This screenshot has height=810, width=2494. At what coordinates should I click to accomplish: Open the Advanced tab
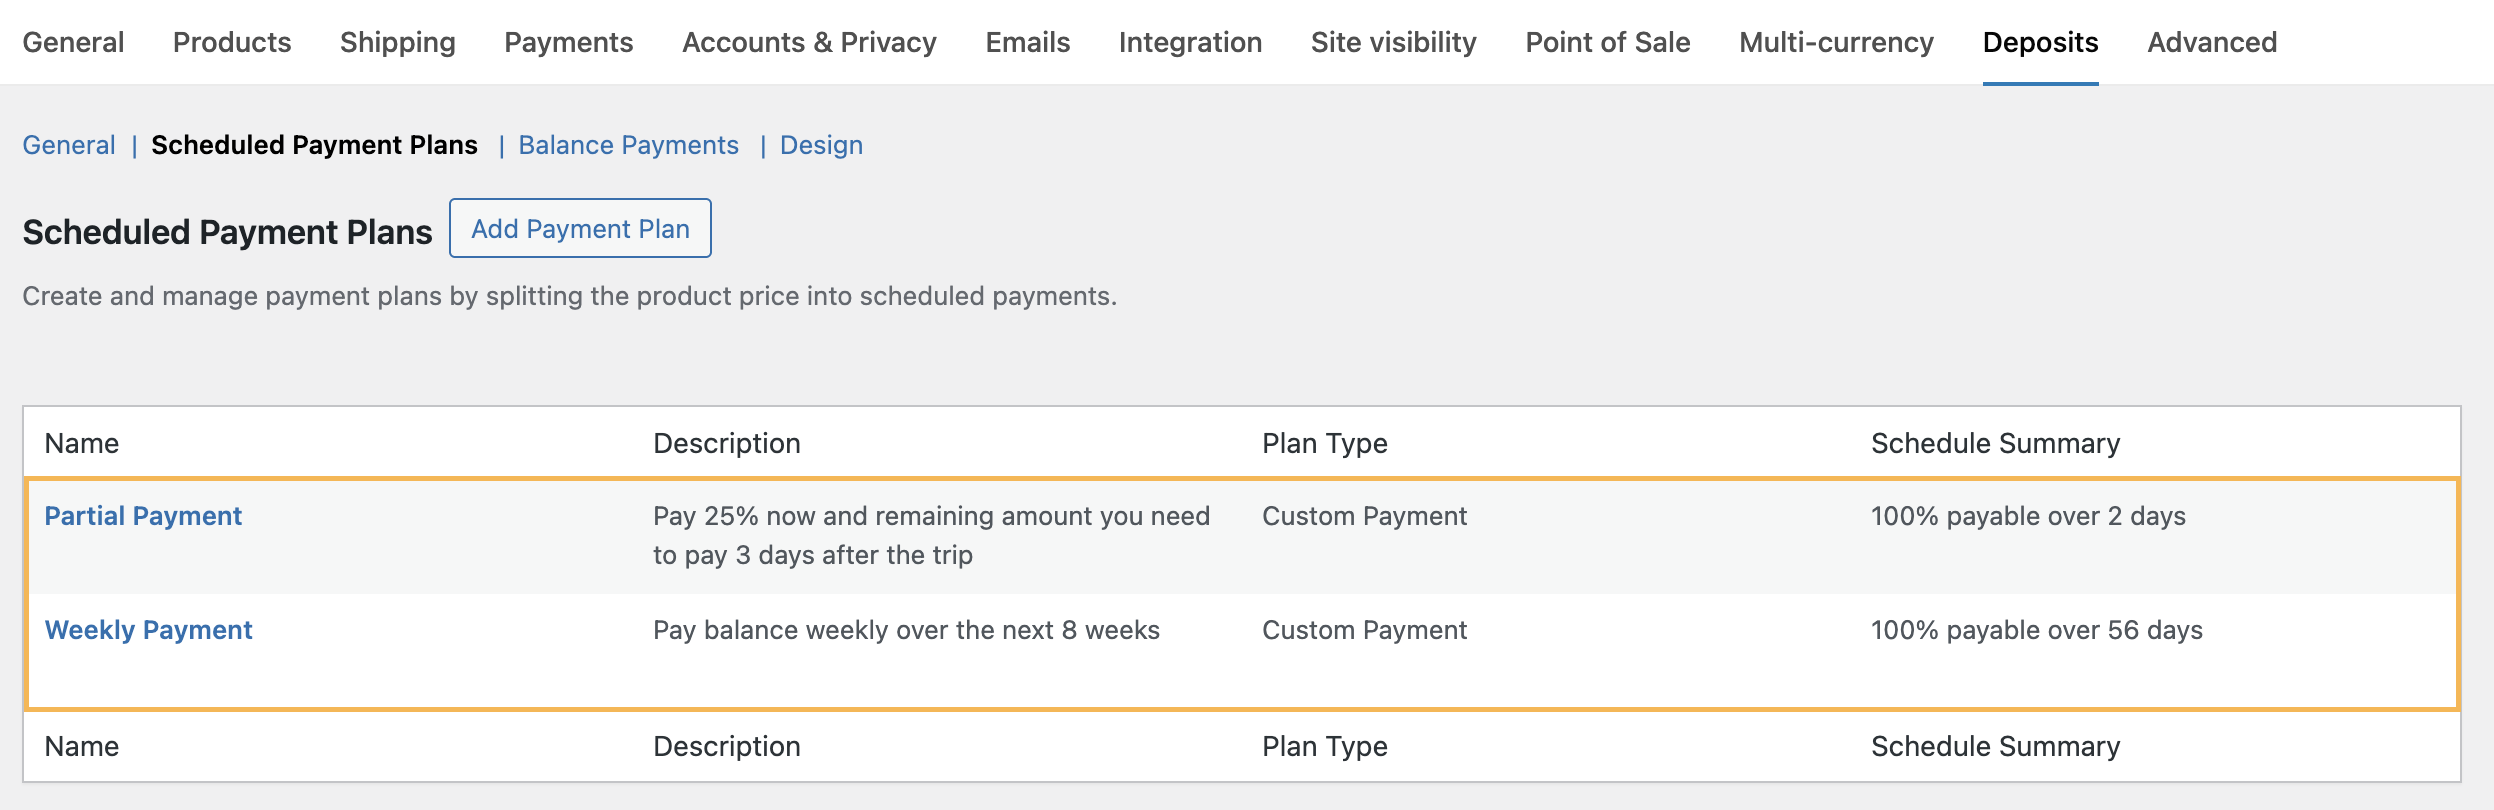point(2212,42)
